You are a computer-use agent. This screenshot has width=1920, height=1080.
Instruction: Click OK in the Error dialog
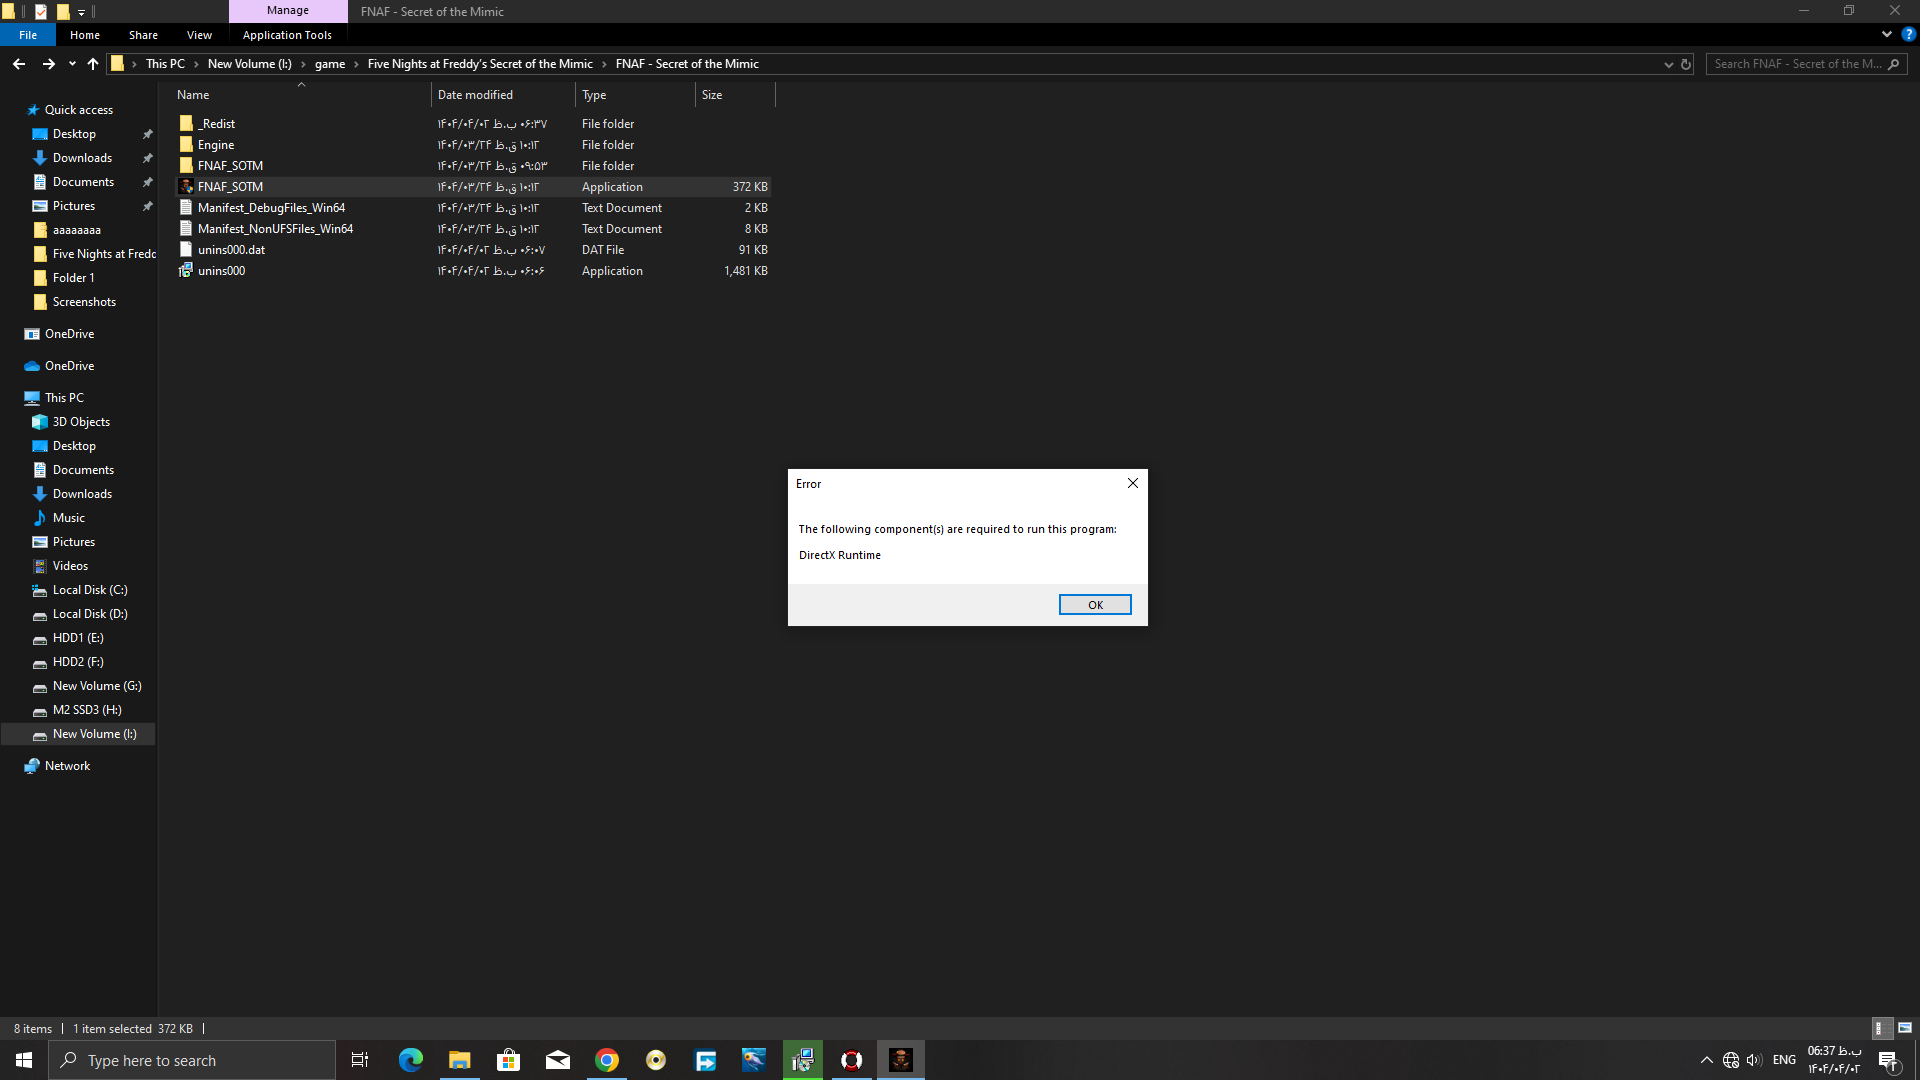click(x=1095, y=605)
